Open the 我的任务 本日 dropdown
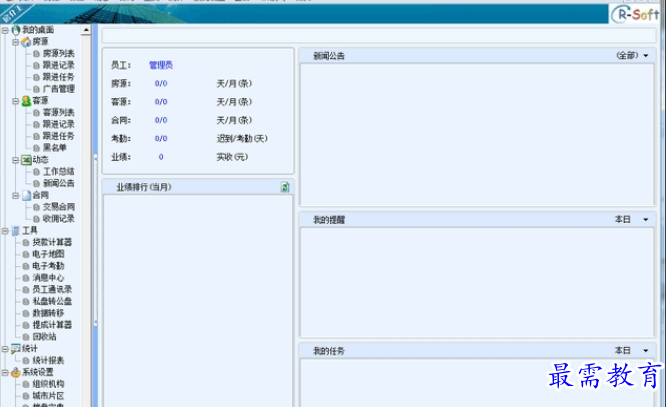 coord(646,351)
